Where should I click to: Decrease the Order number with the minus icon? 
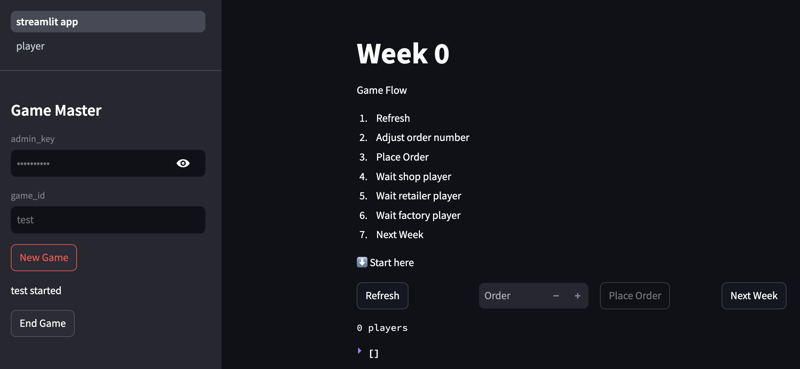click(556, 296)
